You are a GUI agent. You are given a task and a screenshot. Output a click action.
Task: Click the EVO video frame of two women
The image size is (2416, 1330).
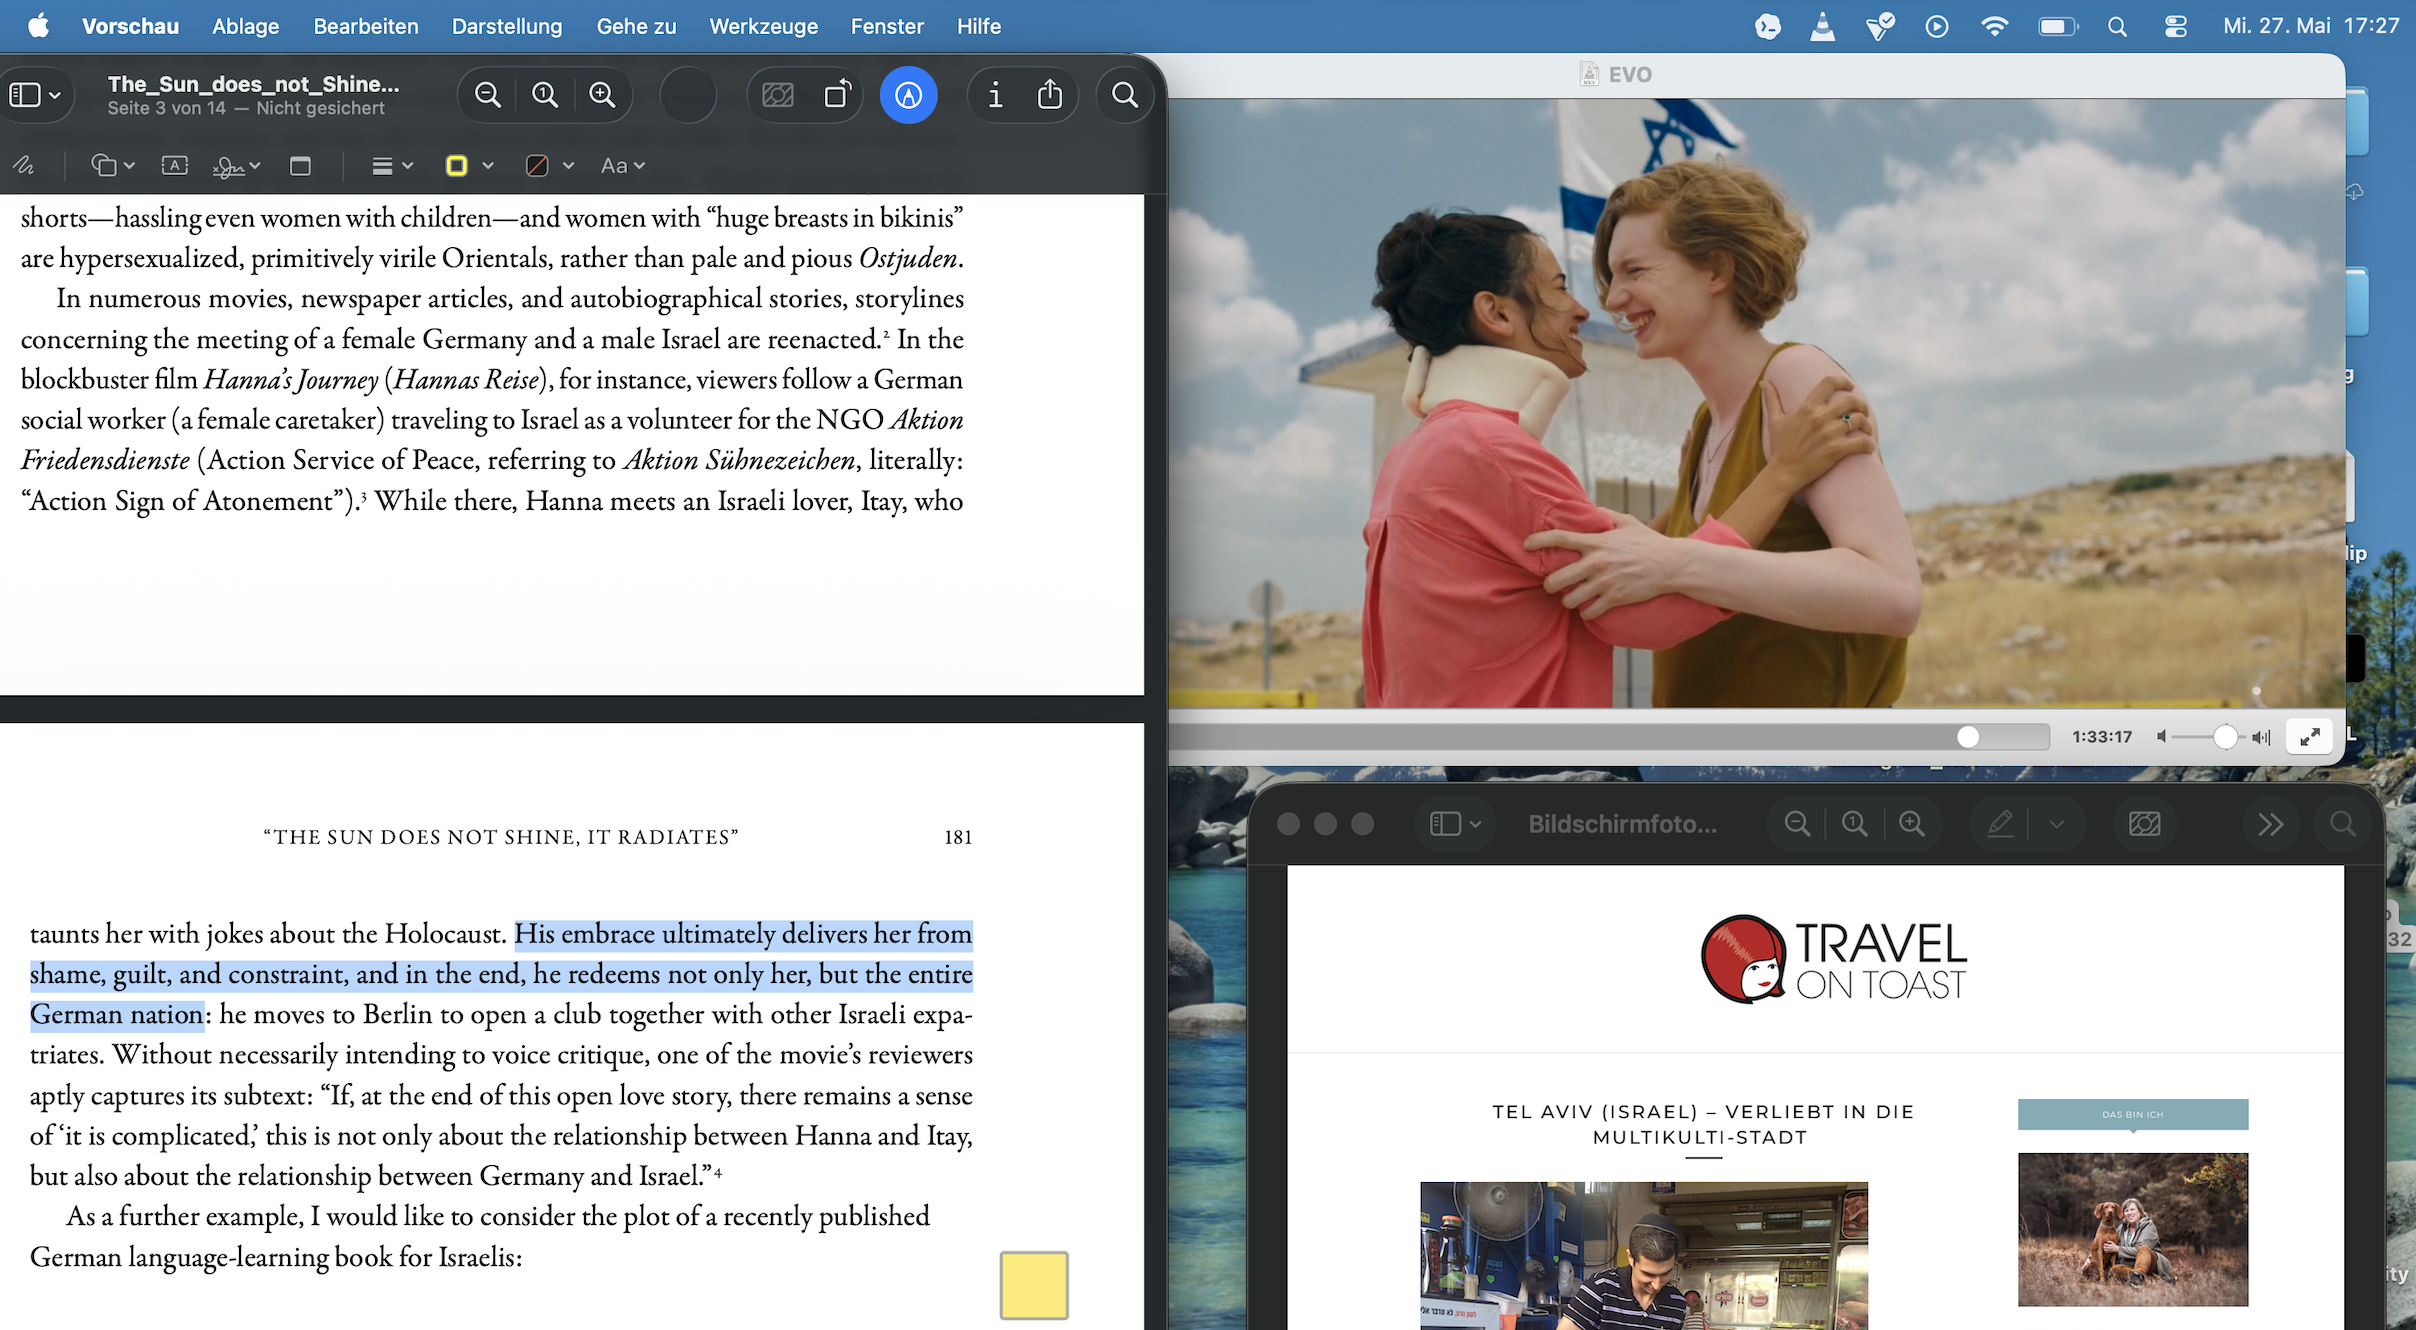coord(1756,403)
